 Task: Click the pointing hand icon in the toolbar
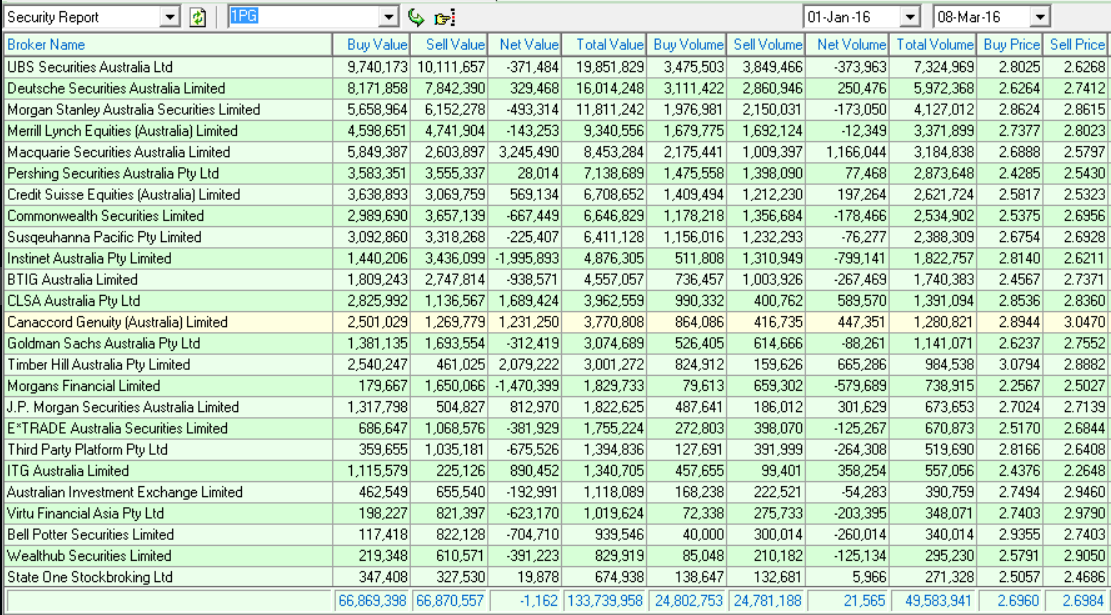click(444, 18)
